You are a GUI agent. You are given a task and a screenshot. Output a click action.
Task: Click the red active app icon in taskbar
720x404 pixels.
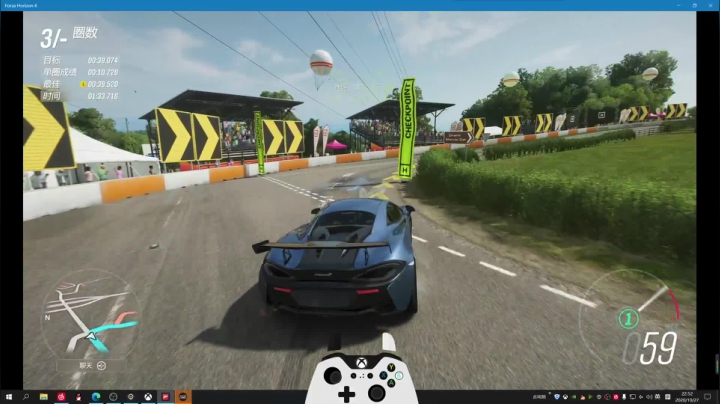click(166, 397)
